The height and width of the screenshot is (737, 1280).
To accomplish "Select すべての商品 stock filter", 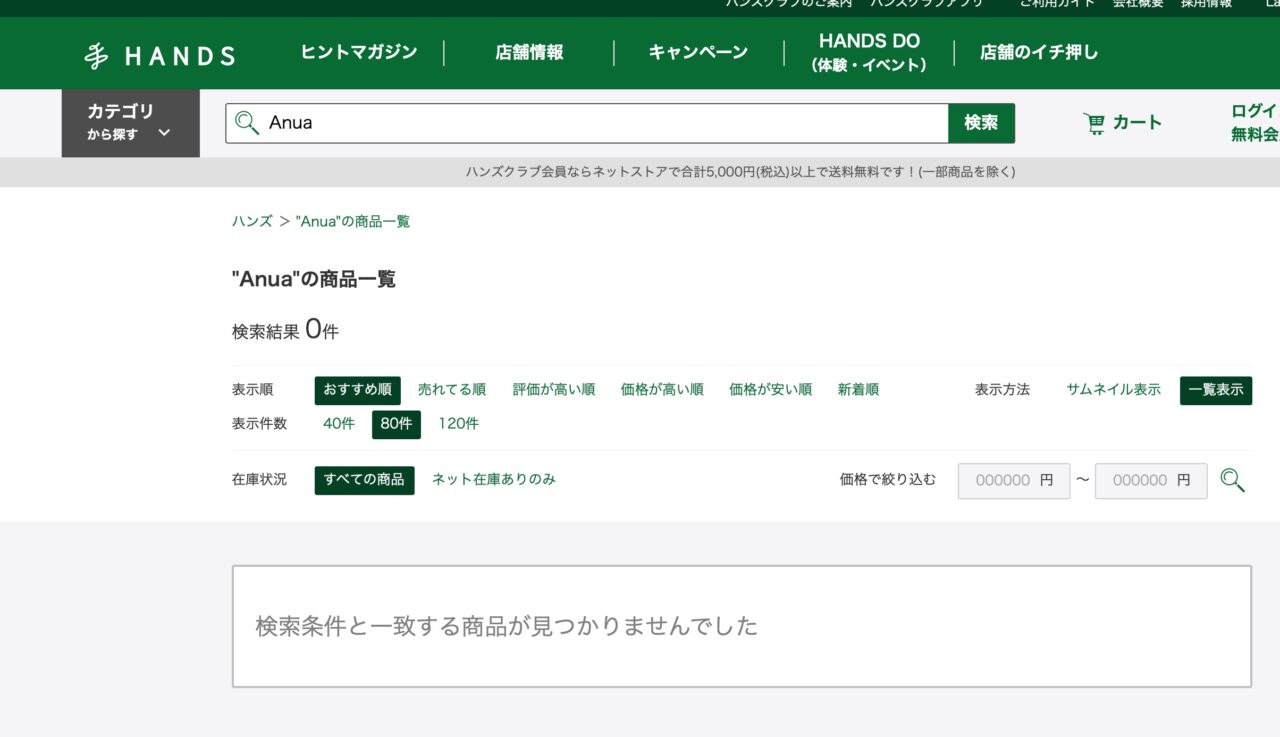I will pyautogui.click(x=364, y=480).
